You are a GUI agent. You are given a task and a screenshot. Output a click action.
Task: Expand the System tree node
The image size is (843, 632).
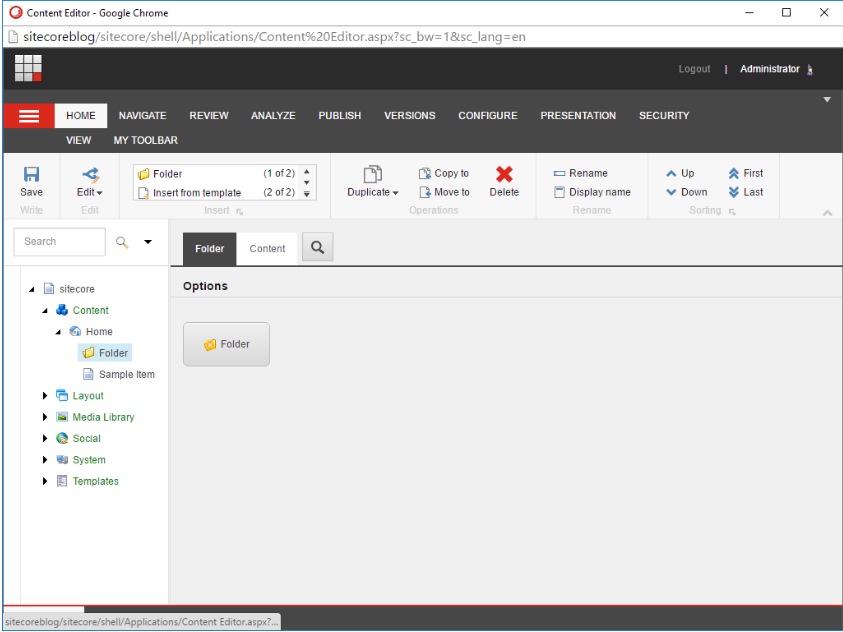tap(45, 459)
